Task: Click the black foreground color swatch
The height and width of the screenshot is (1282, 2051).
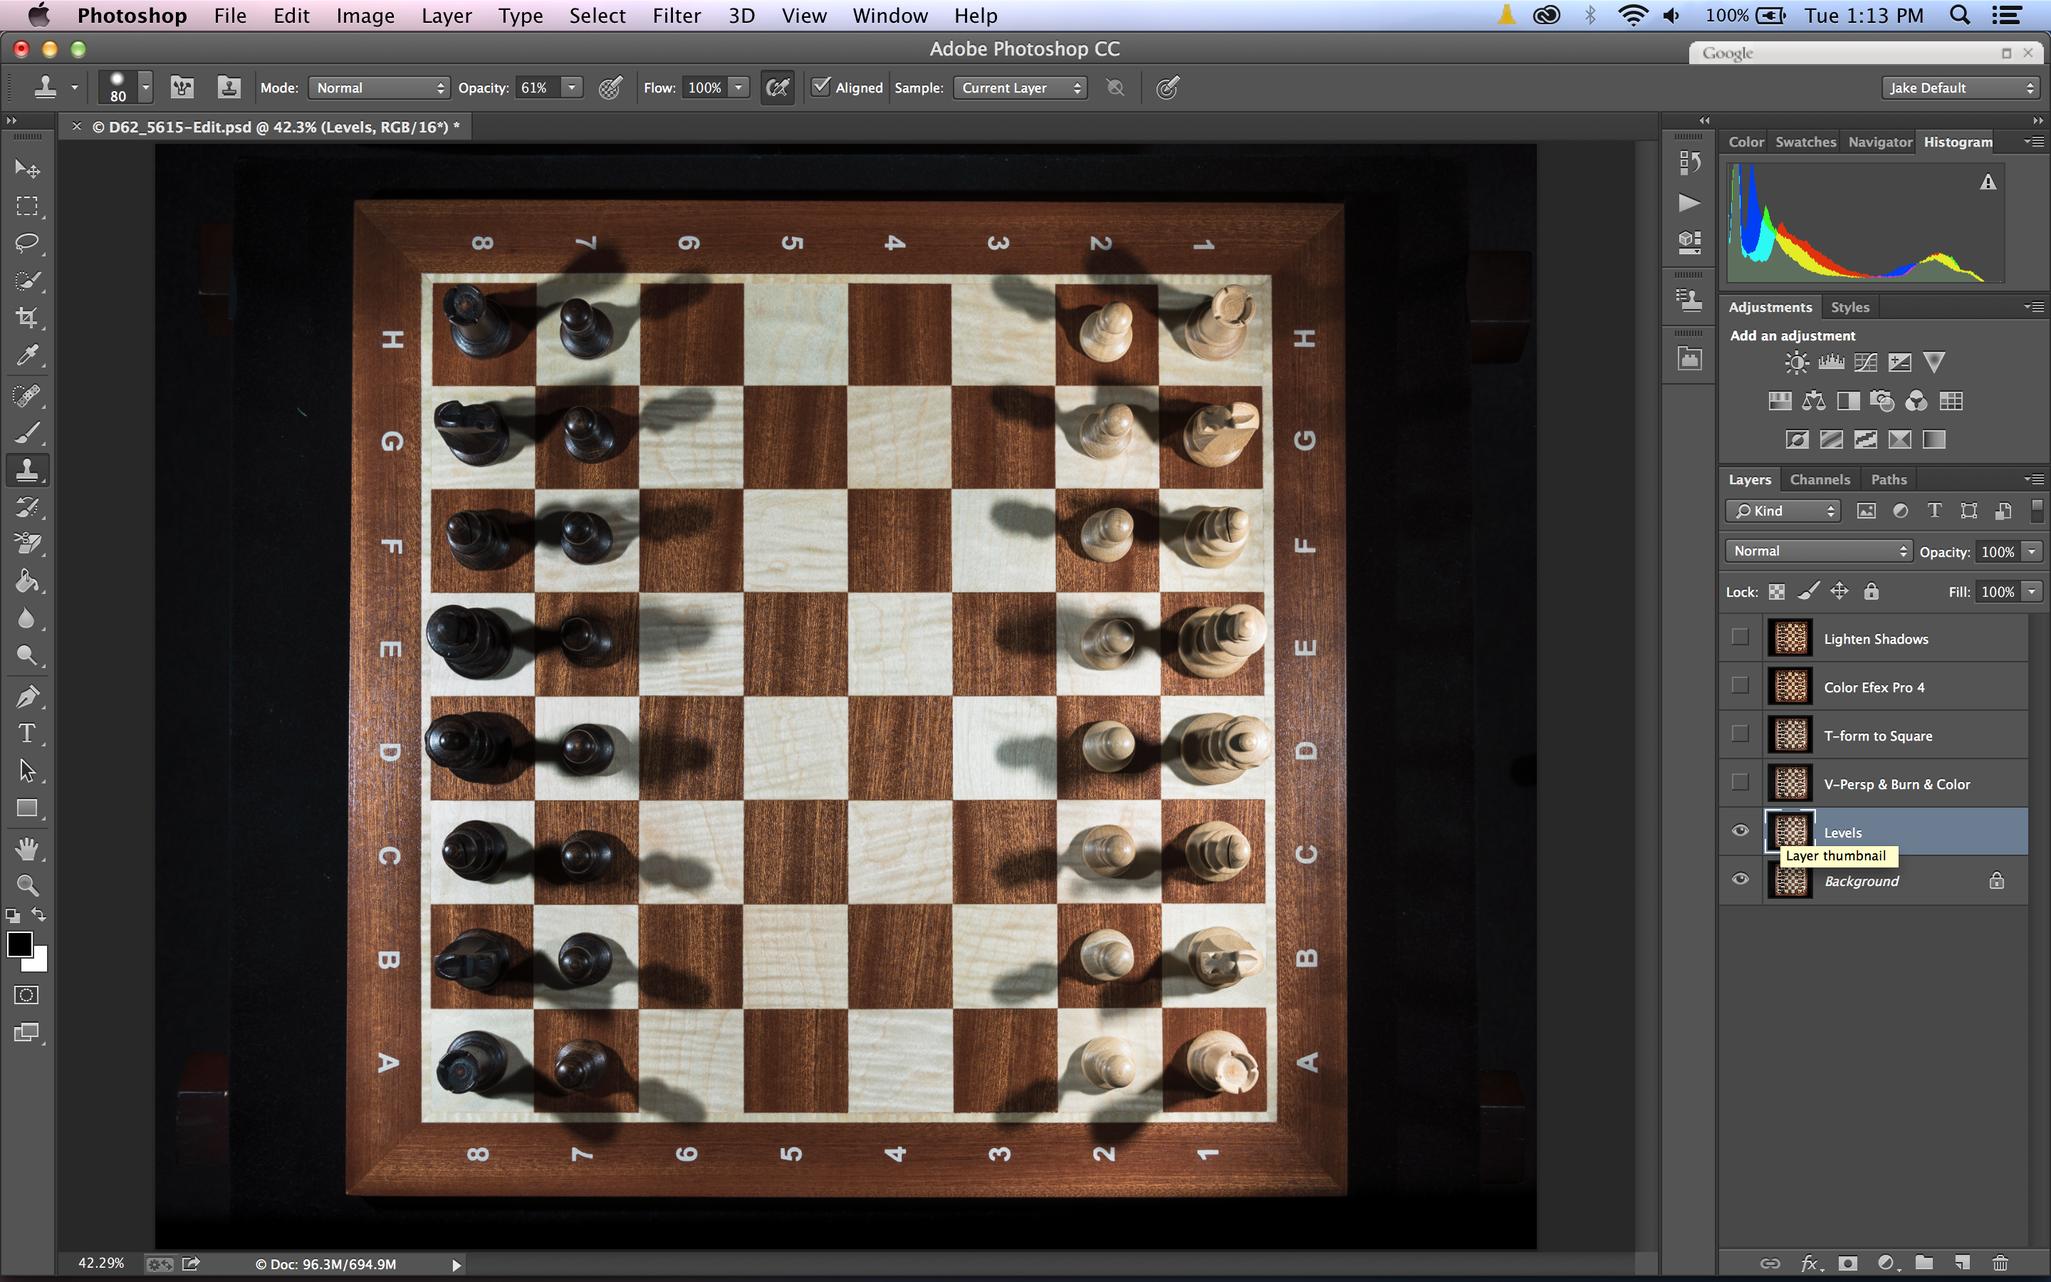Action: 19,944
